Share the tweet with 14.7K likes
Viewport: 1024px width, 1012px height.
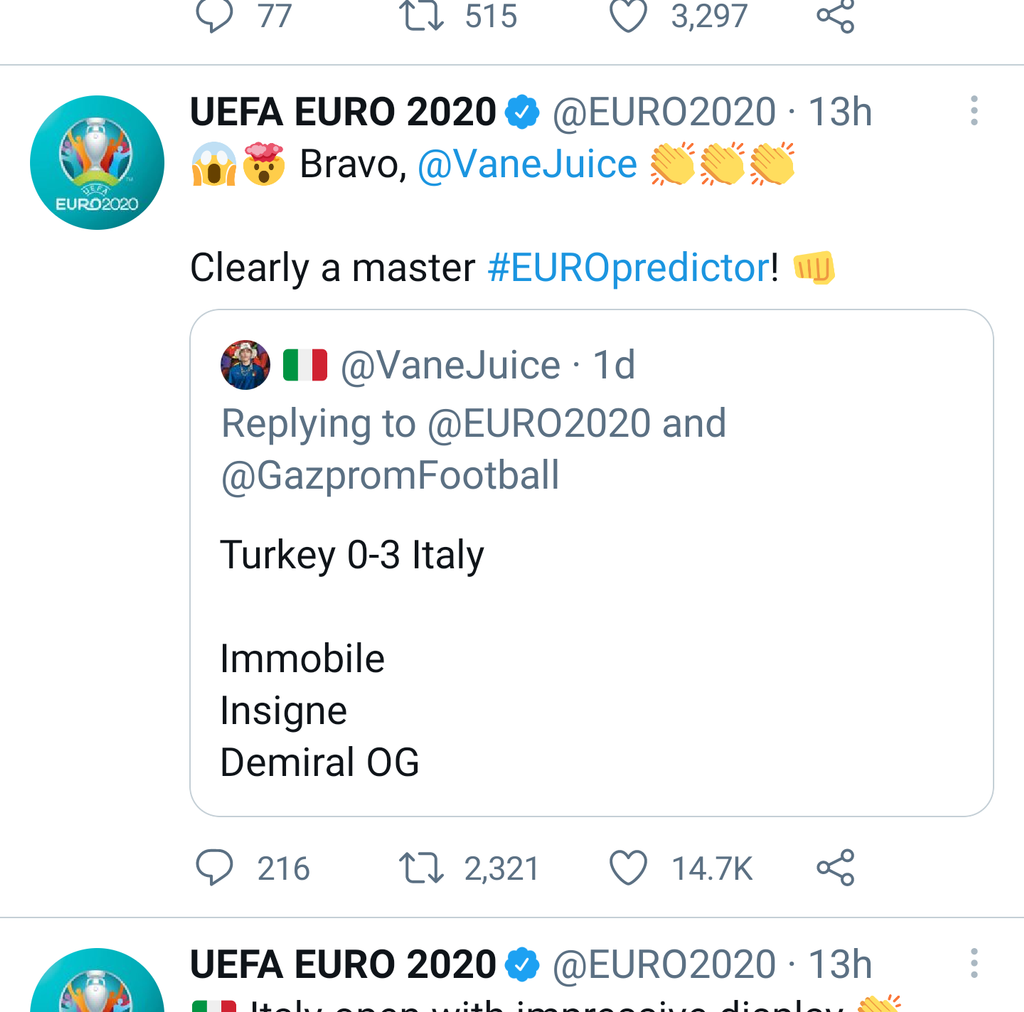(835, 868)
